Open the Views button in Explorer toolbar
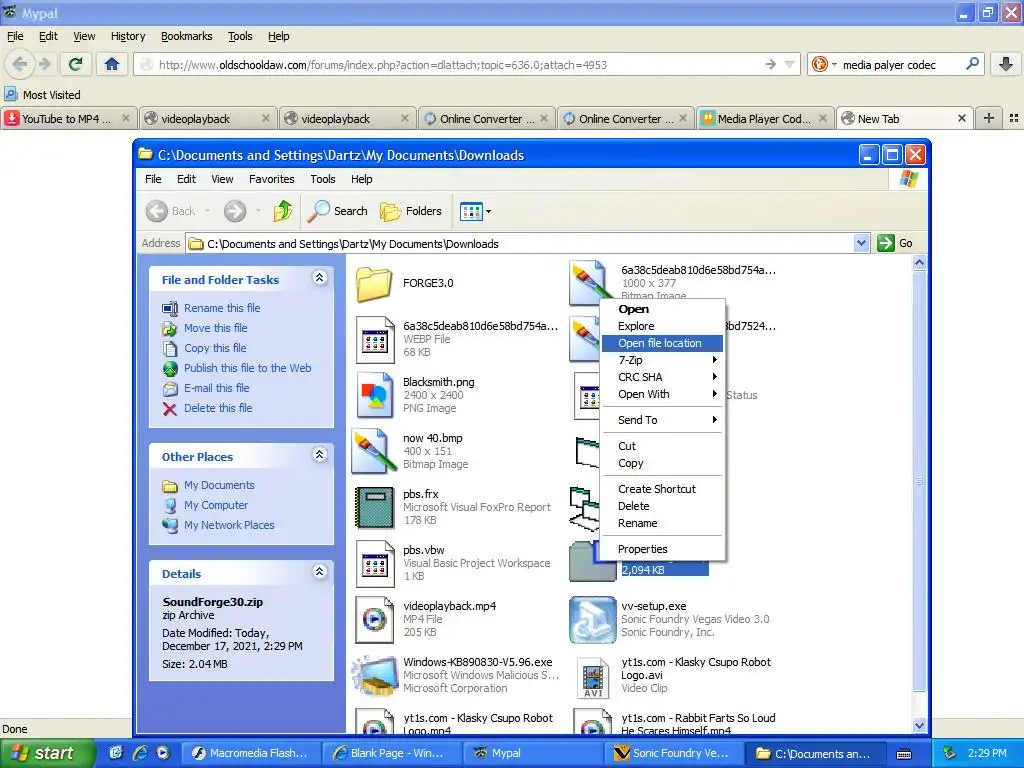The image size is (1024, 768). pos(475,211)
